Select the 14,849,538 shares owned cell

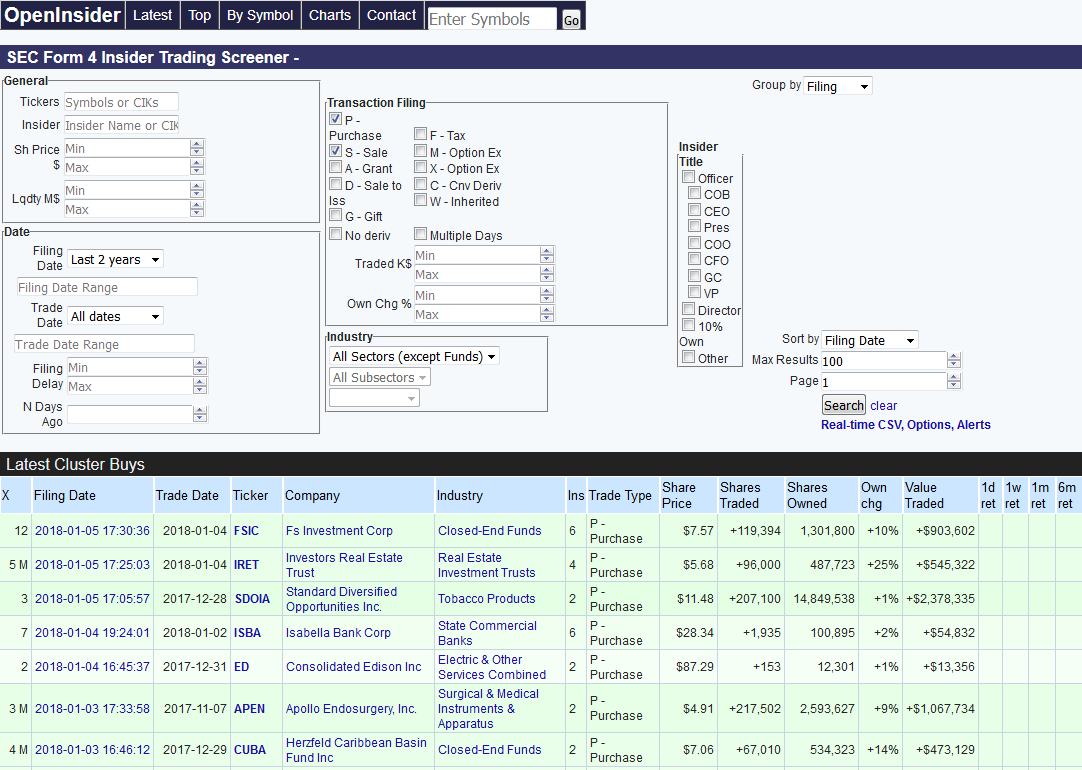(824, 599)
